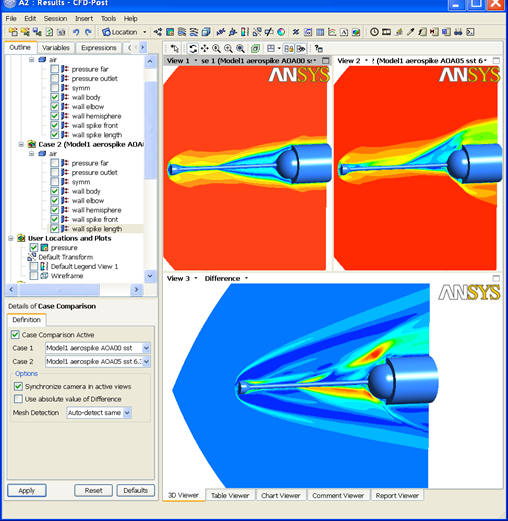This screenshot has width=508, height=521.
Task: Open the Insert menu
Action: pyautogui.click(x=84, y=19)
